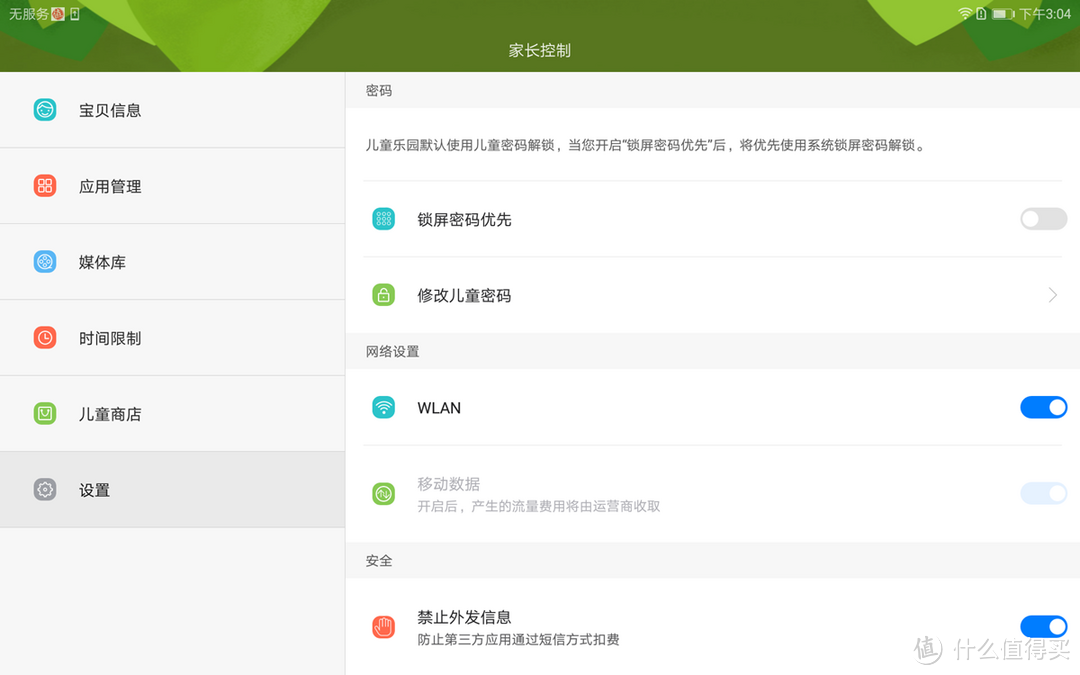Image resolution: width=1080 pixels, height=675 pixels.
Task: Turn off the WLAN switch
Action: [x=1043, y=407]
